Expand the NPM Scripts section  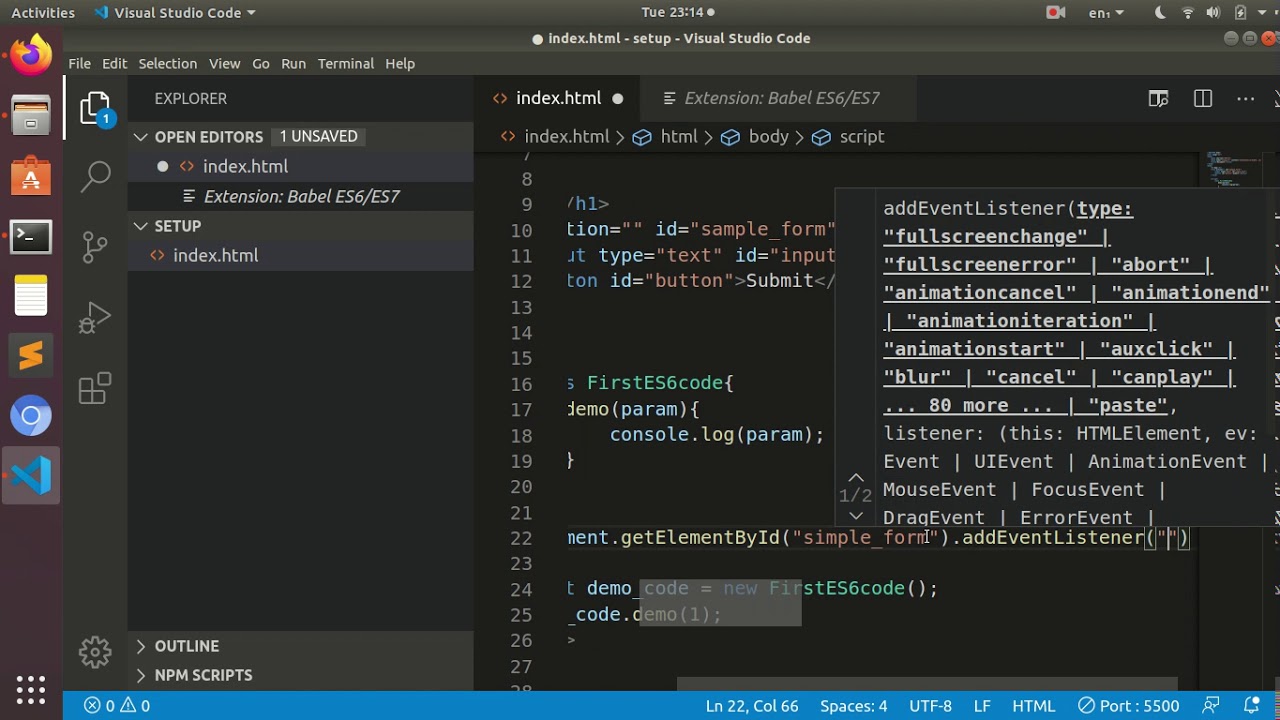[300, 675]
